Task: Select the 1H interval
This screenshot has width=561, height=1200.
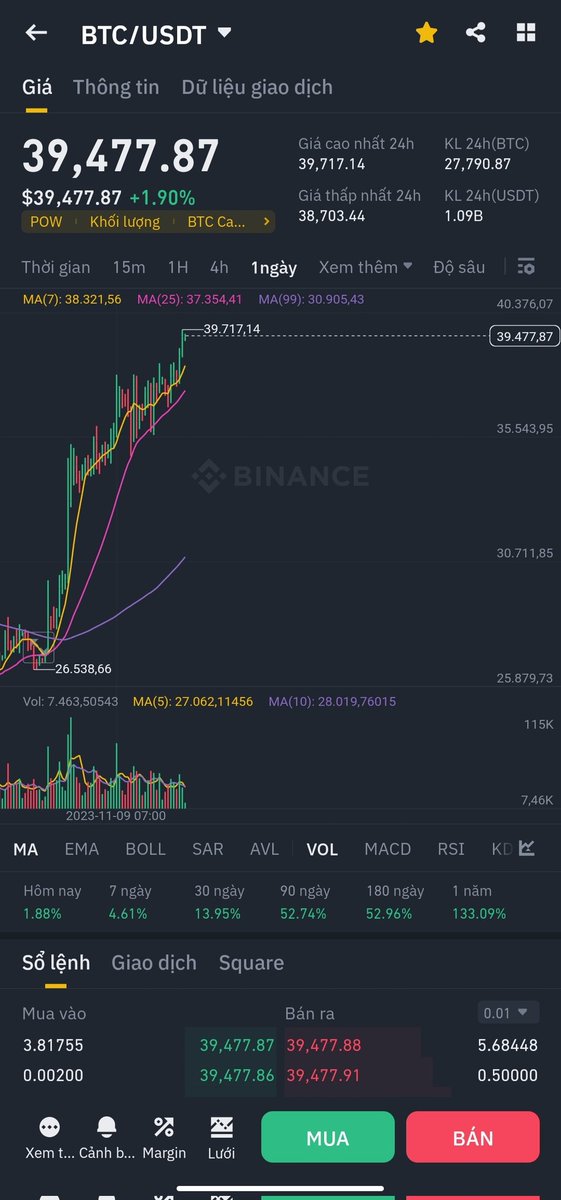Action: (178, 267)
